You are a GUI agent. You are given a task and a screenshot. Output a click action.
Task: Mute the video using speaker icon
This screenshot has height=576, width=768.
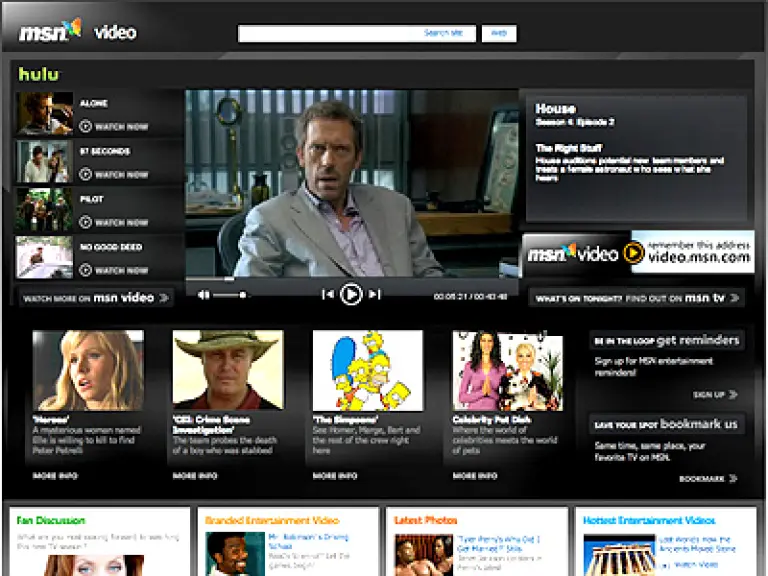[x=204, y=295]
